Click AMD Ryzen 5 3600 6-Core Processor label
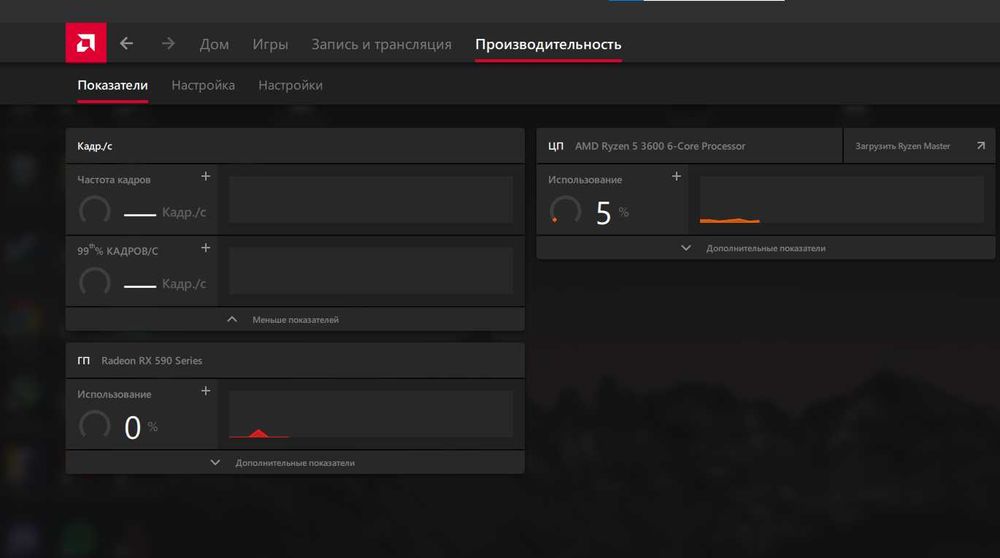 (660, 146)
